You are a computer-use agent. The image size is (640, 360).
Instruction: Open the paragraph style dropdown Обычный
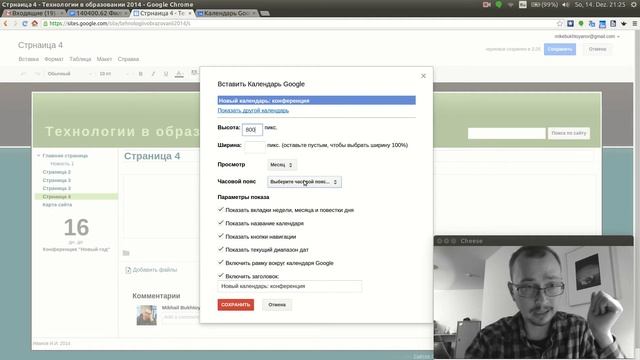[x=69, y=74]
